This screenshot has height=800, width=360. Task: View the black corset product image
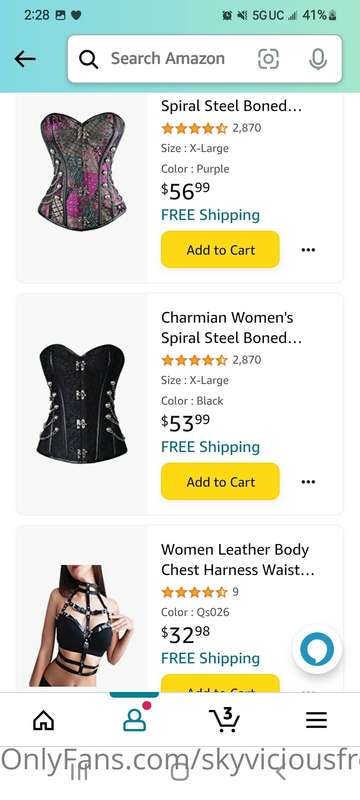click(82, 403)
